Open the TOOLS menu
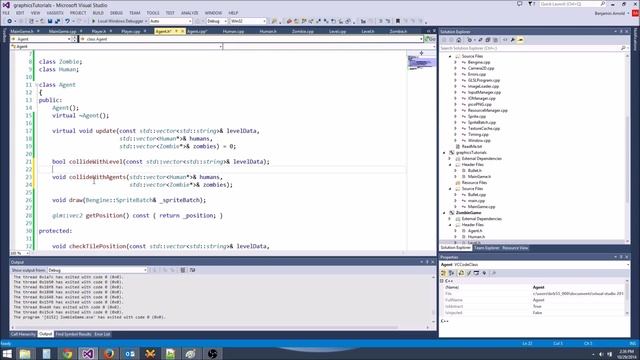The image size is (640, 360). [x=153, y=13]
